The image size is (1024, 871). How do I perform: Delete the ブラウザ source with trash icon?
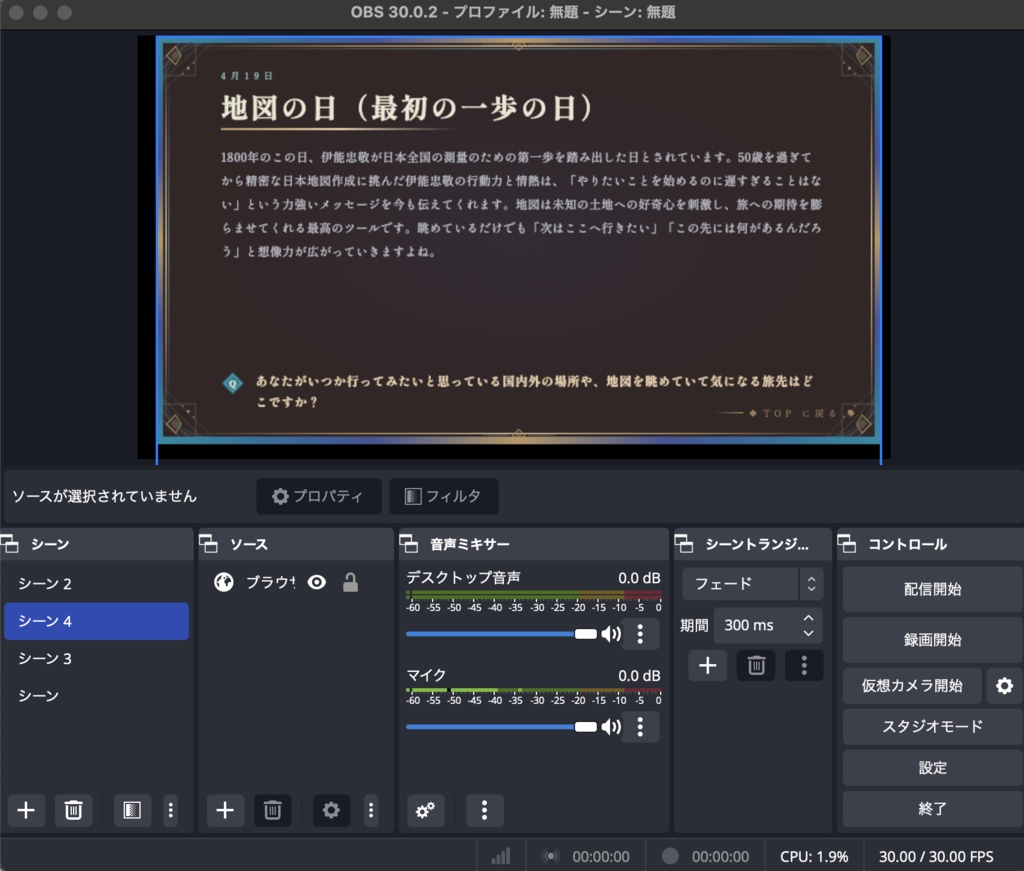click(272, 810)
